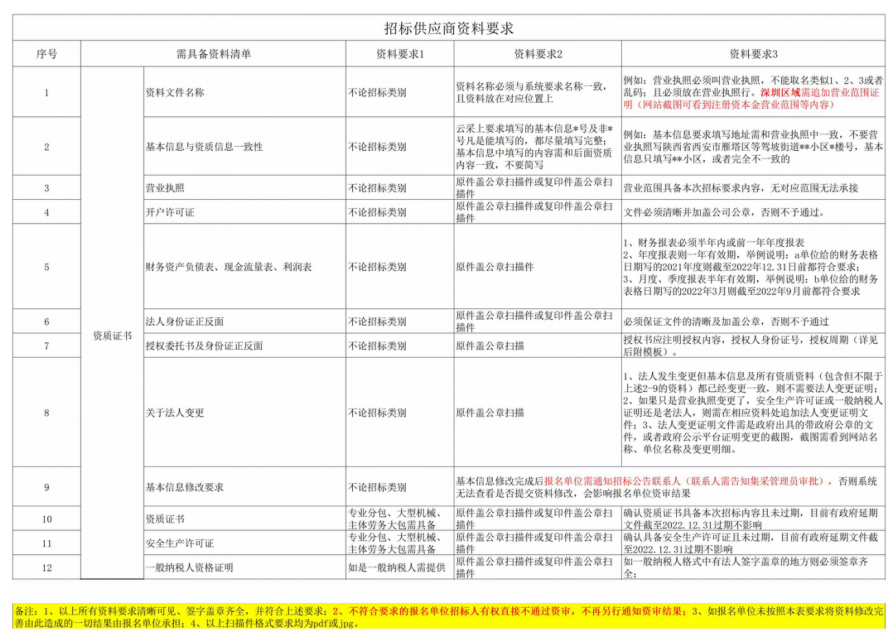Select the cell 财务报表必须半年内或前一年年度报表

[x=753, y=267]
